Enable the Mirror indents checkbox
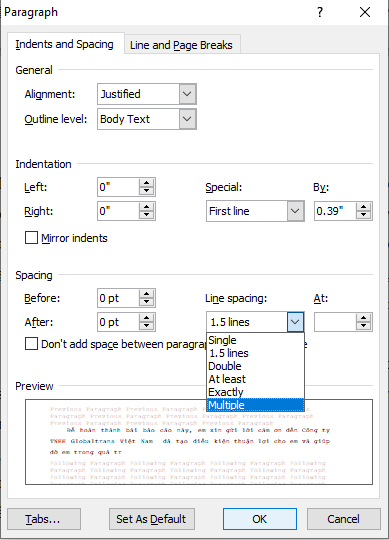The height and width of the screenshot is (540, 389). point(31,238)
